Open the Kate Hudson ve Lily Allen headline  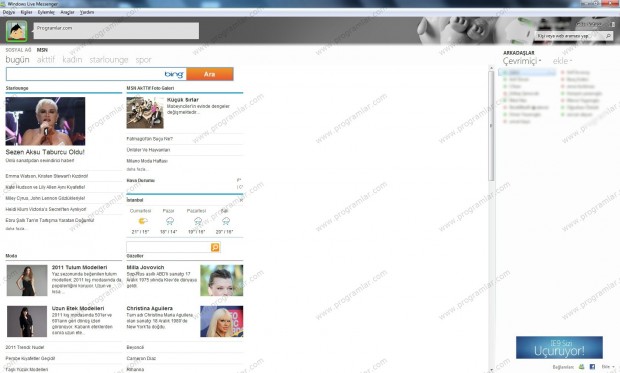[45, 187]
